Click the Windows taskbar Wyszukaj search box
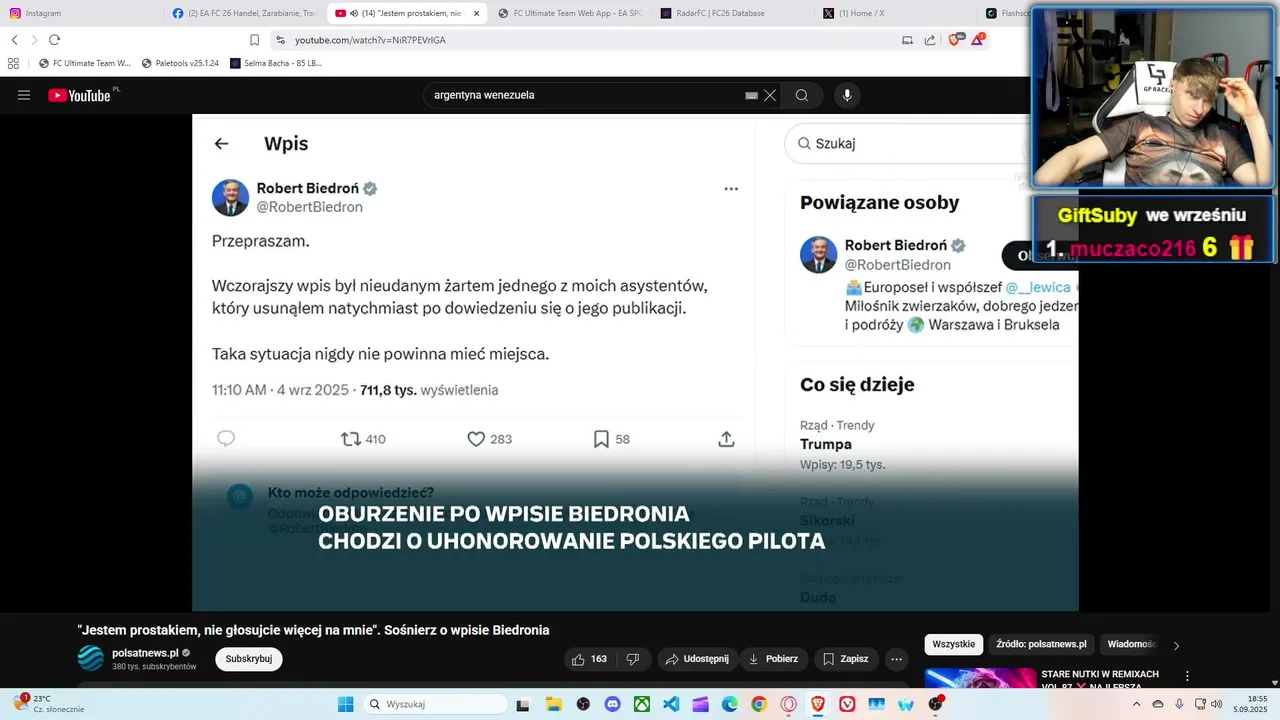 434,704
